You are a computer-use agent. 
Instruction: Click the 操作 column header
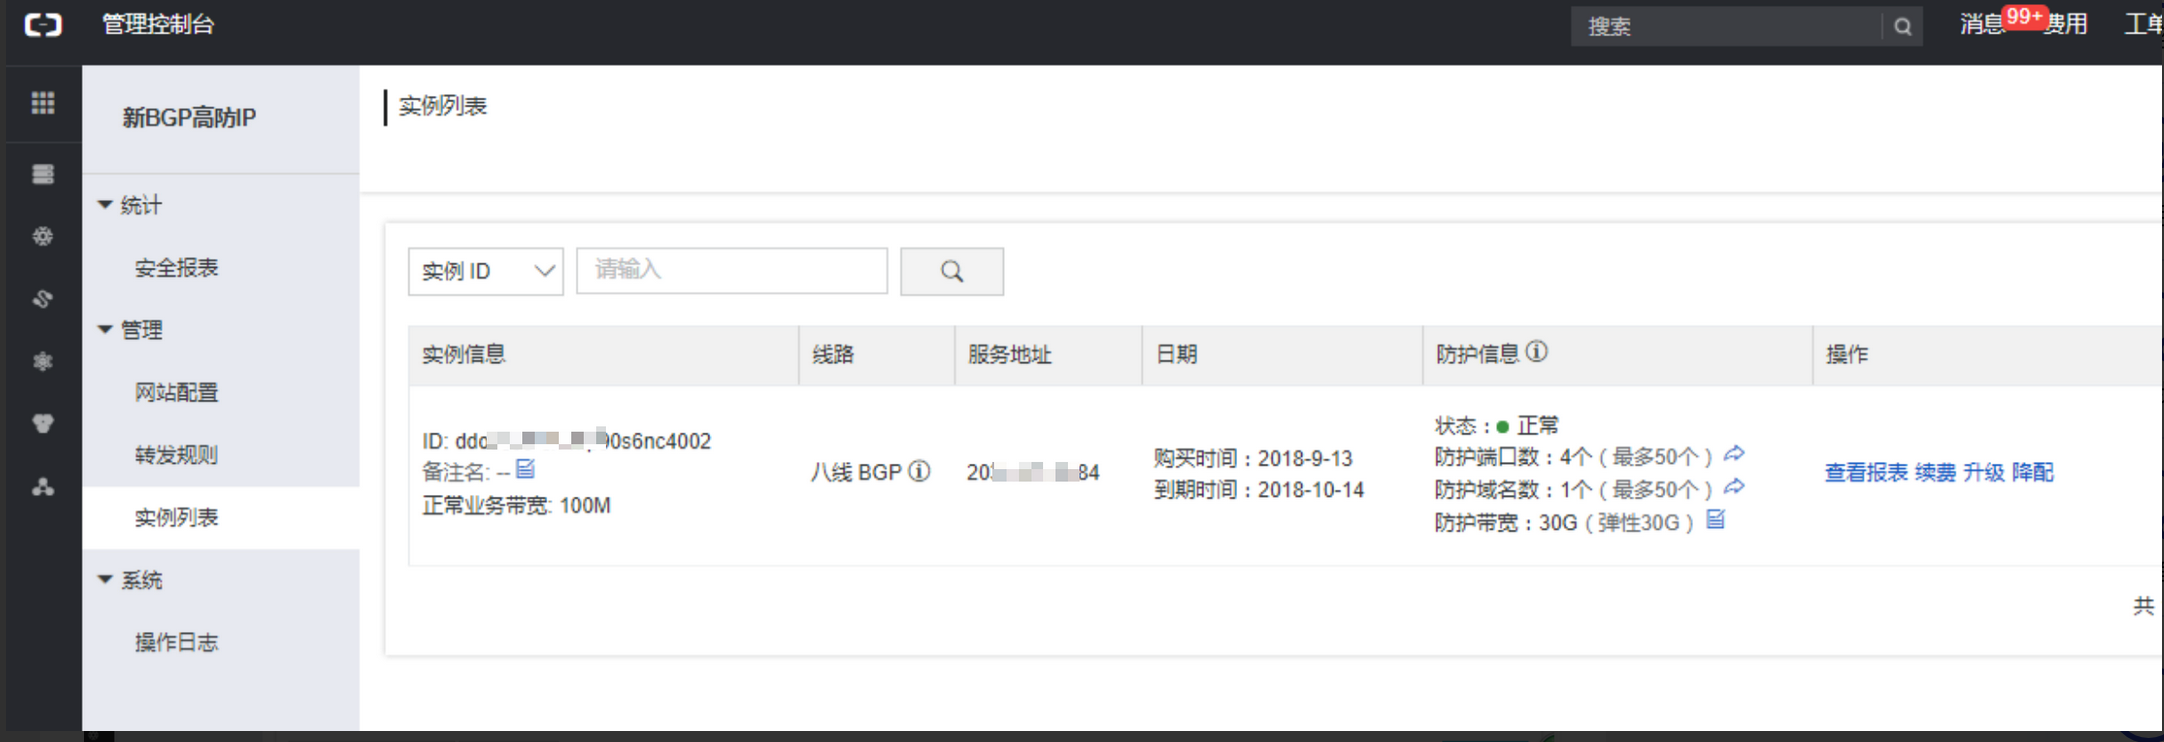[x=1847, y=354]
